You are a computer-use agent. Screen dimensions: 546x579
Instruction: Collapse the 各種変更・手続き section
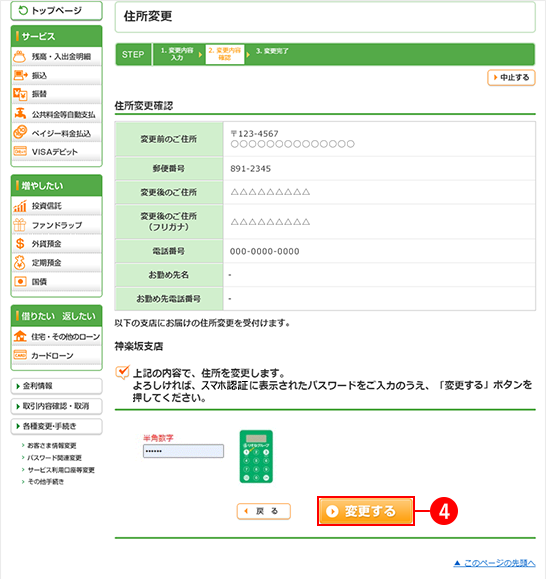56,426
